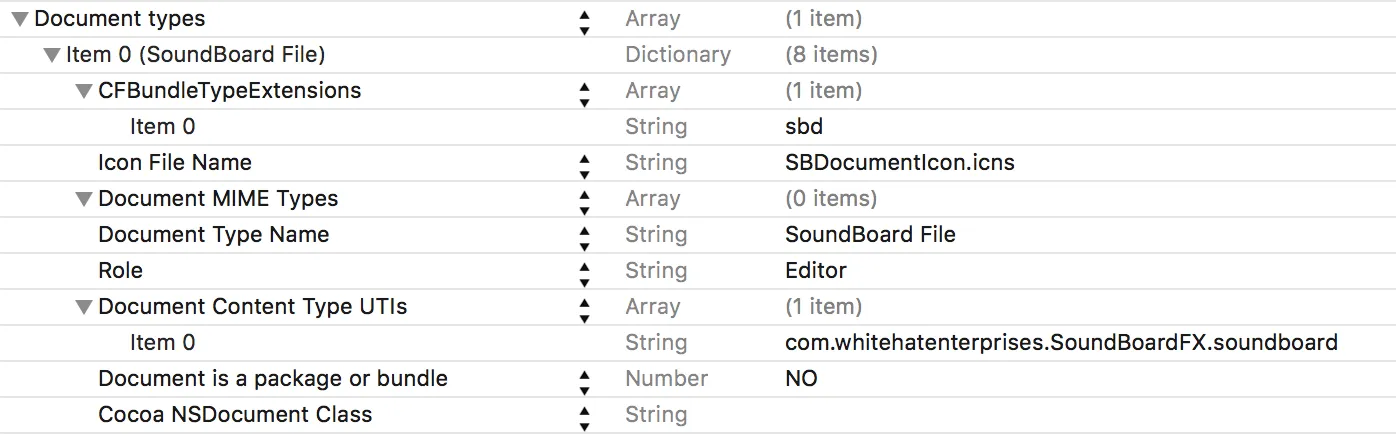Open the CFBundleTypeExtensions key stepper
This screenshot has height=436, width=1396.
coord(585,93)
